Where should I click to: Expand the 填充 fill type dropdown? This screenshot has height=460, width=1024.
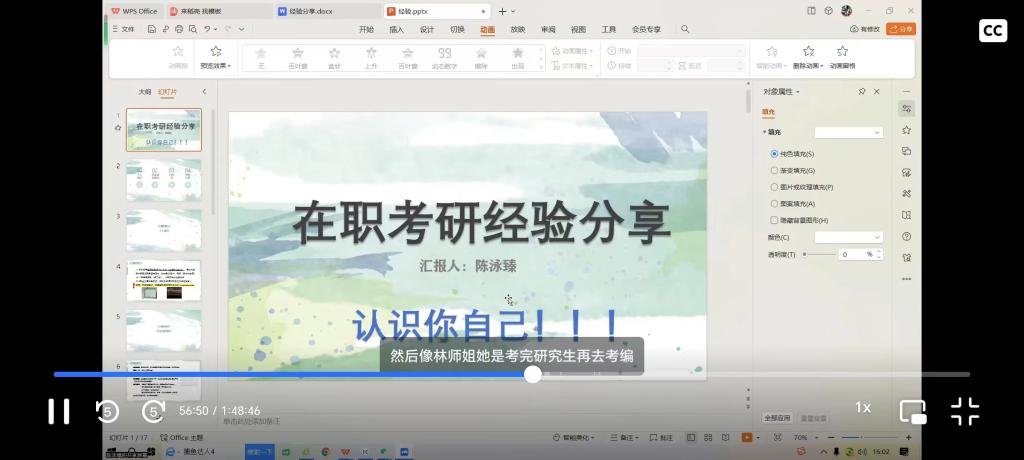pyautogui.click(x=849, y=132)
